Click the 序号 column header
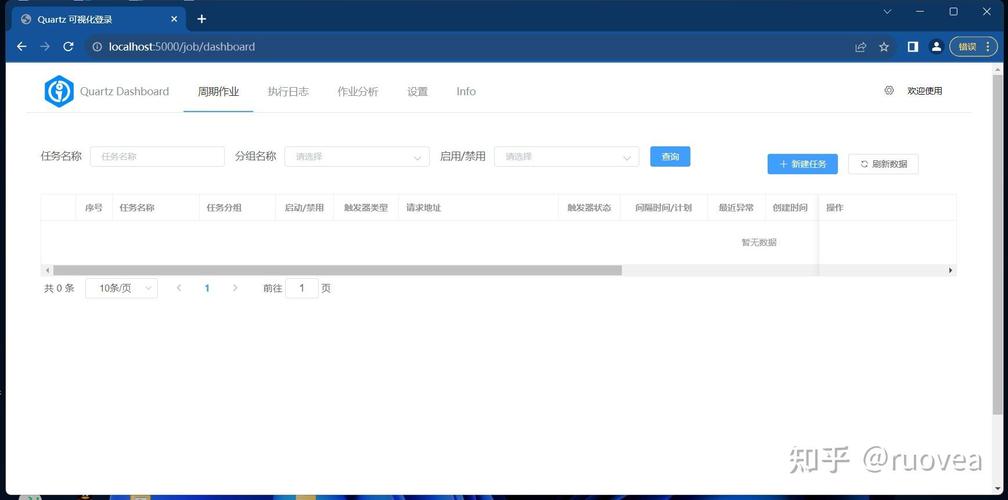This screenshot has width=1008, height=500. [x=94, y=208]
